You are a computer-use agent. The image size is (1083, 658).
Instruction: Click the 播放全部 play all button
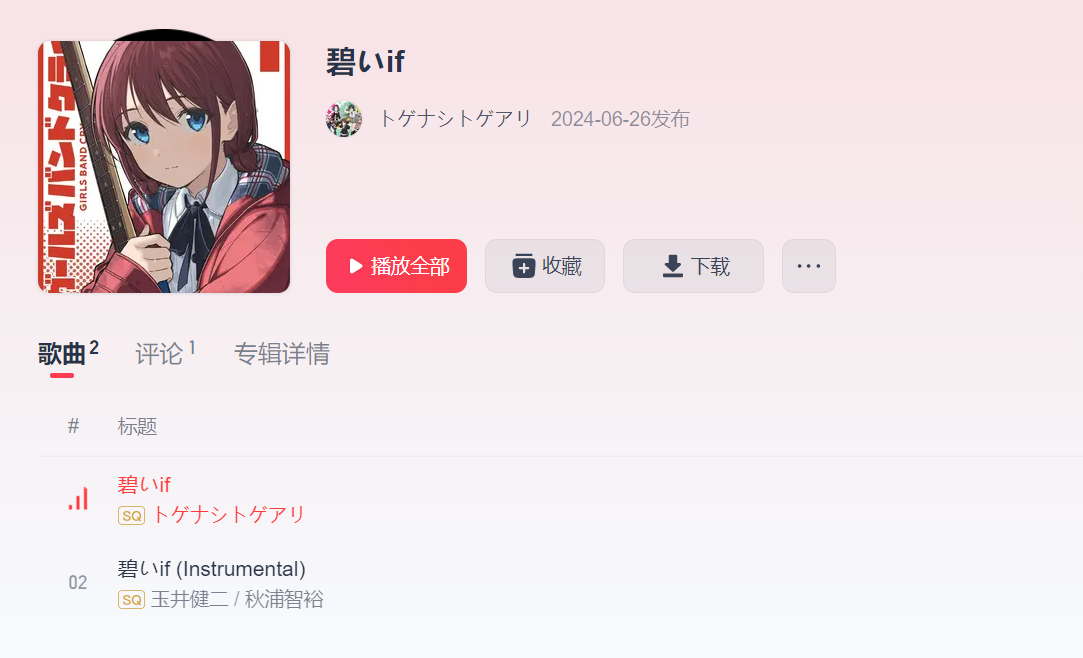[396, 266]
